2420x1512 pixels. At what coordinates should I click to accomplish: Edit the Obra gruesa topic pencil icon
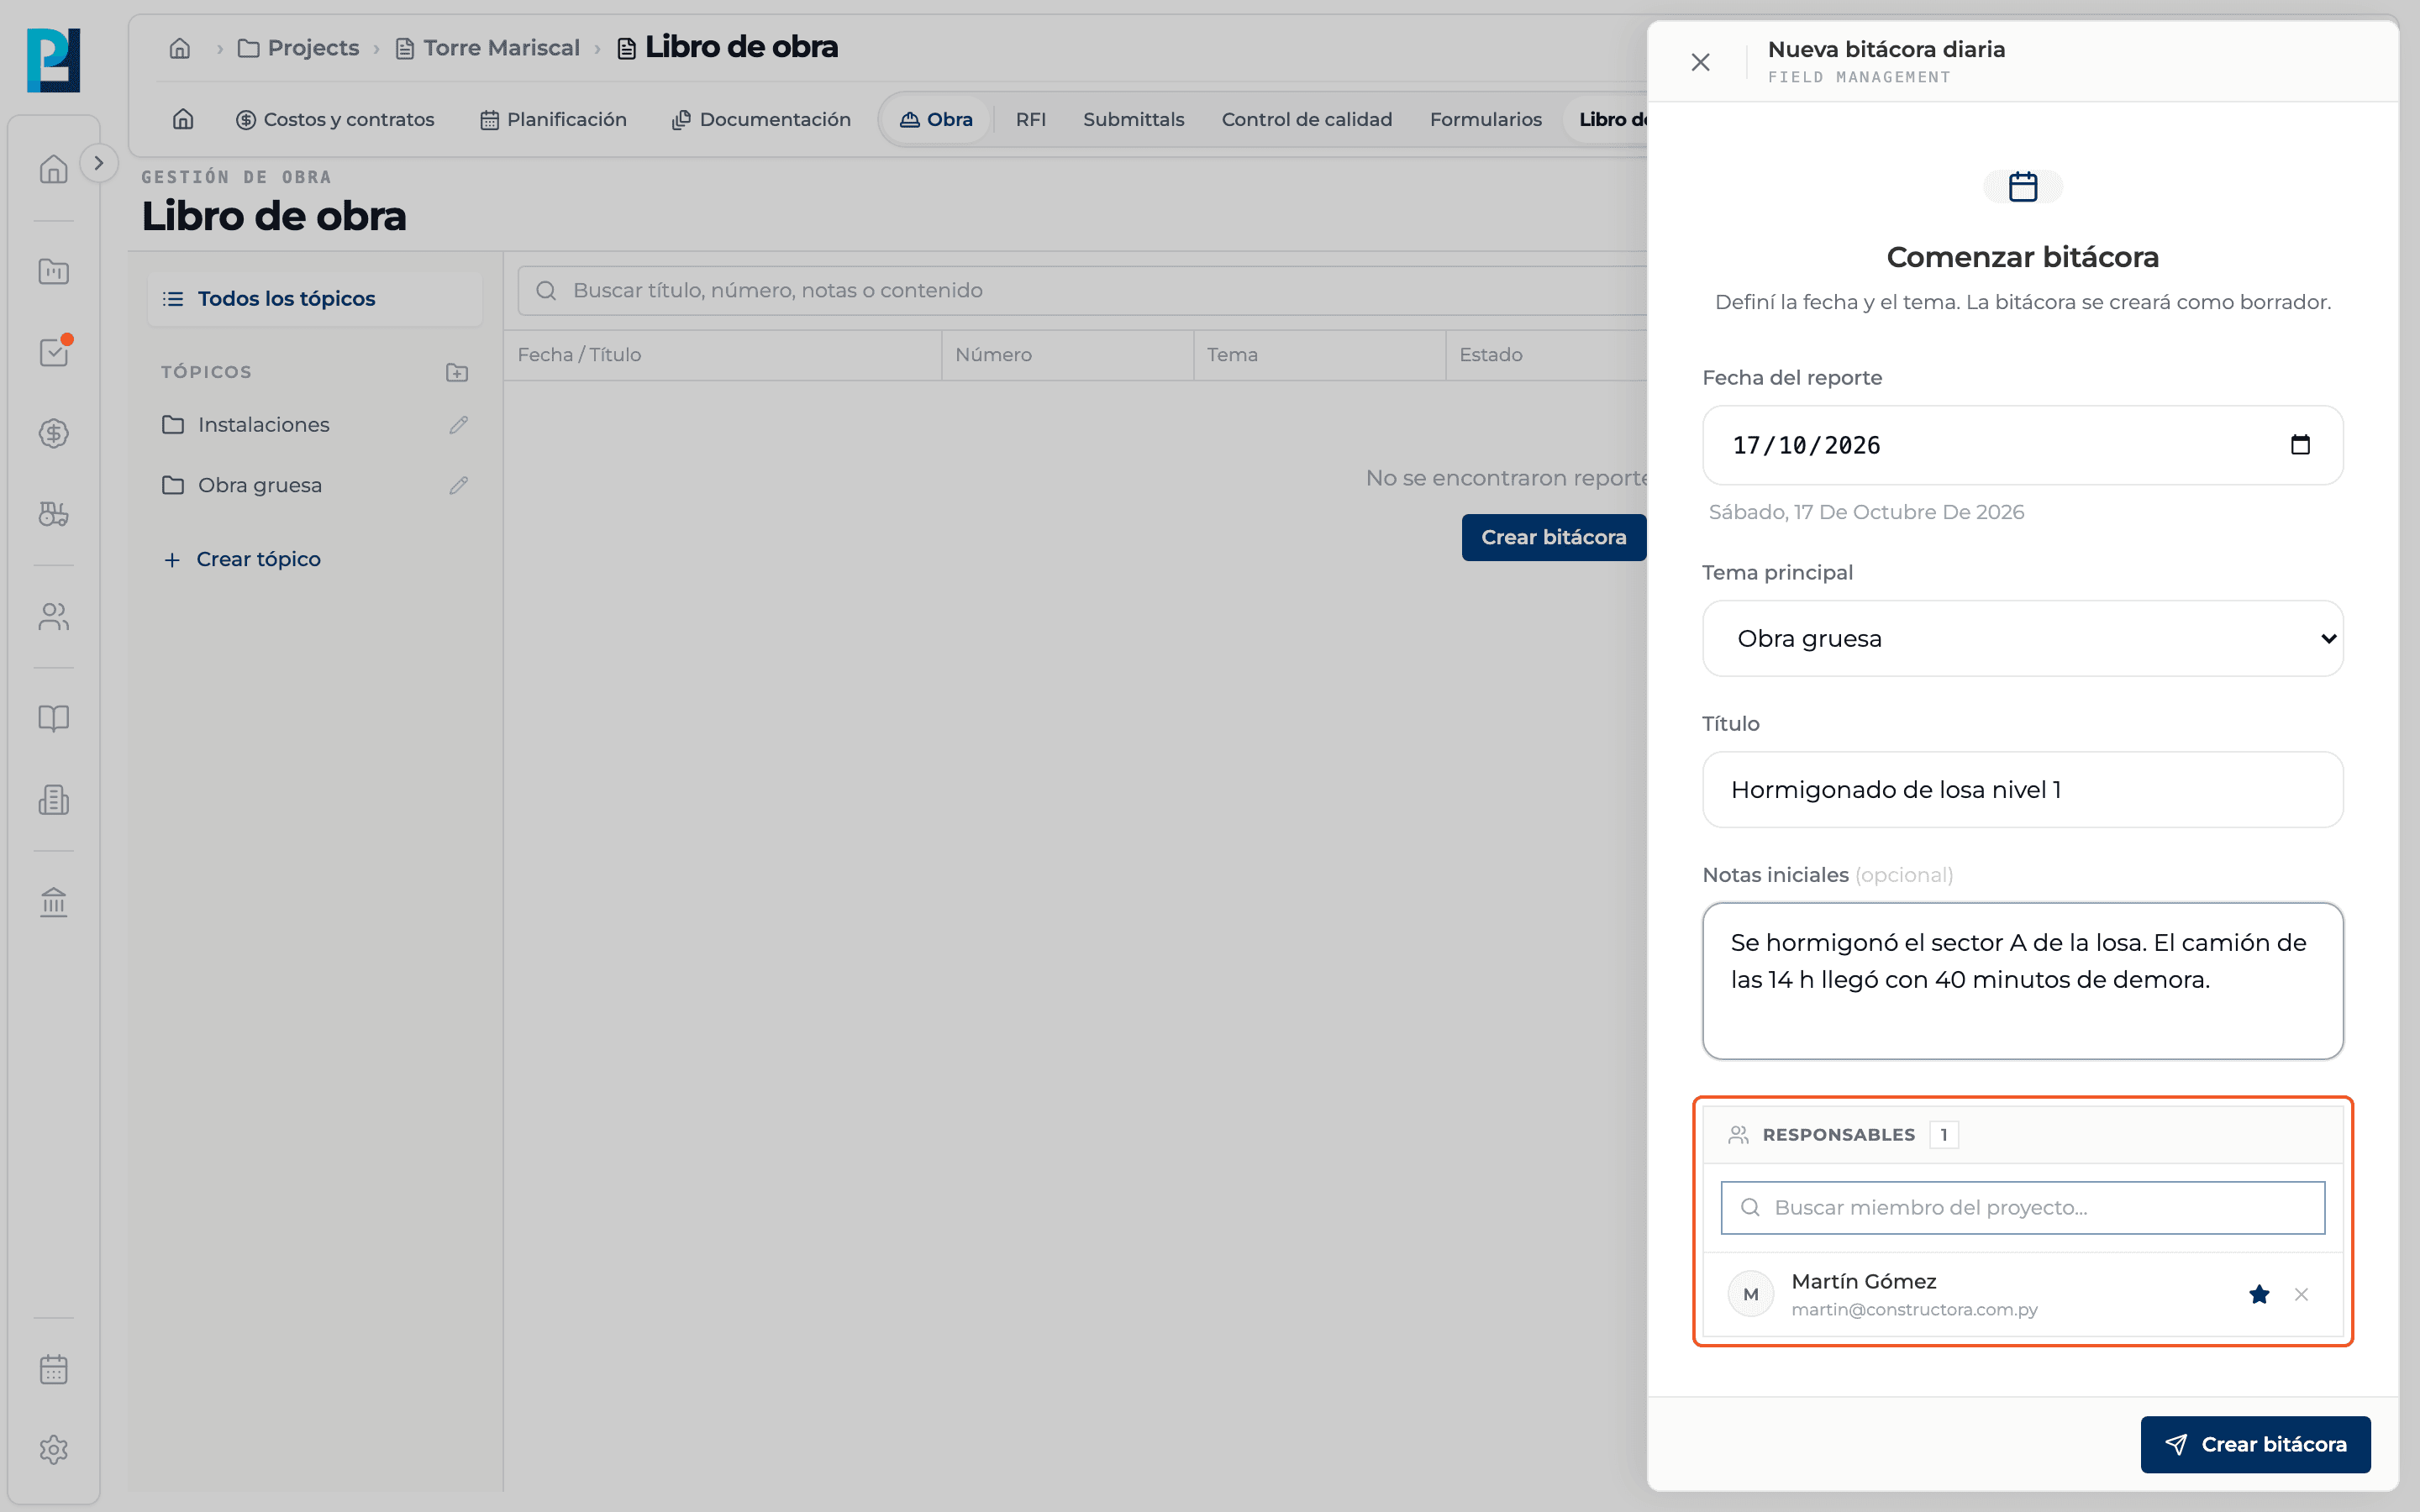(458, 485)
